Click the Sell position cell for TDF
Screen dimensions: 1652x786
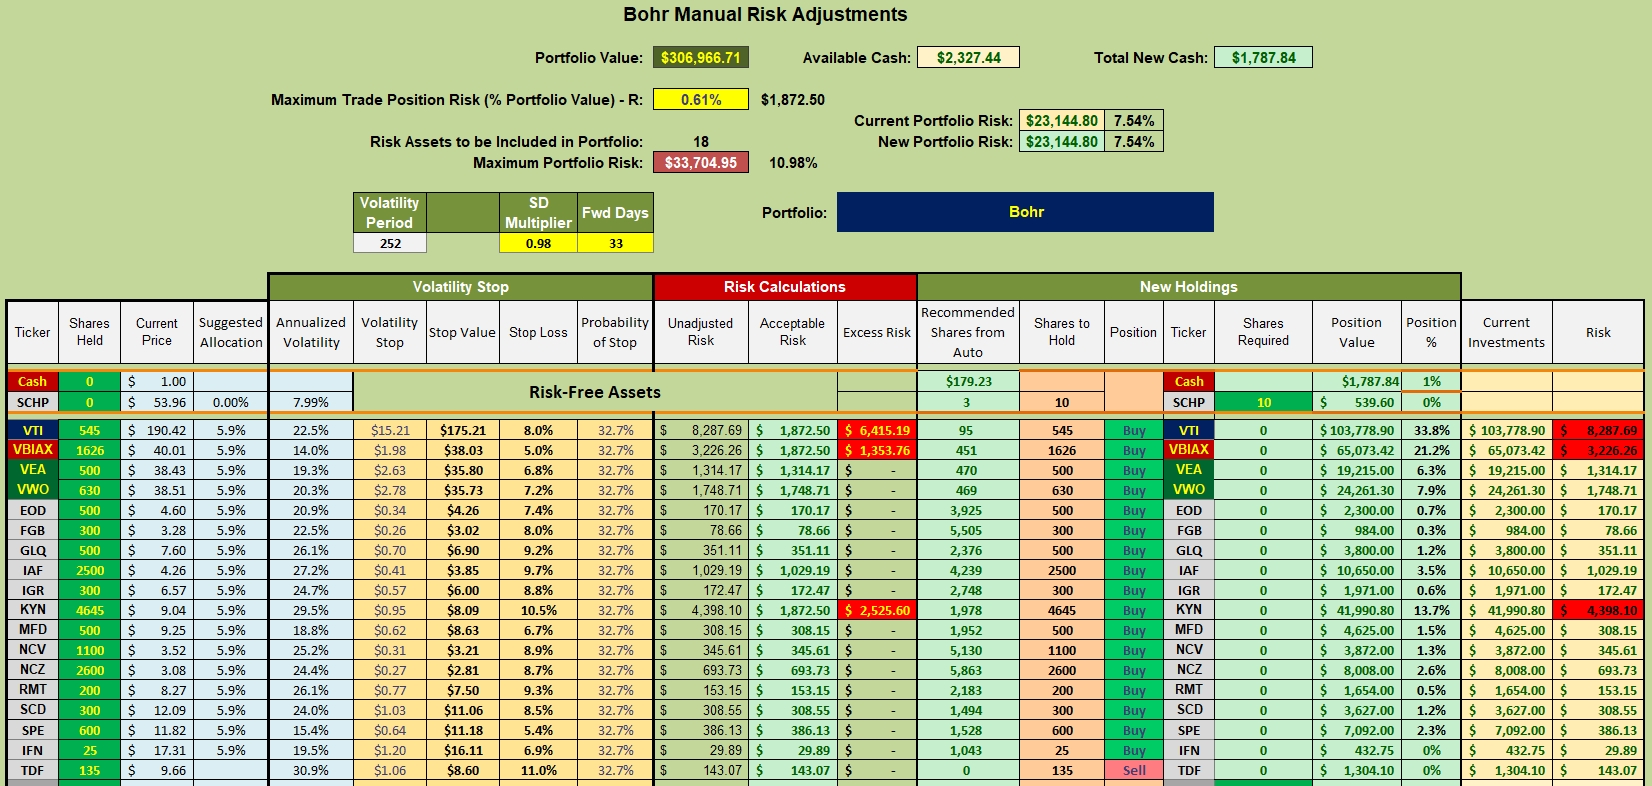(1134, 770)
